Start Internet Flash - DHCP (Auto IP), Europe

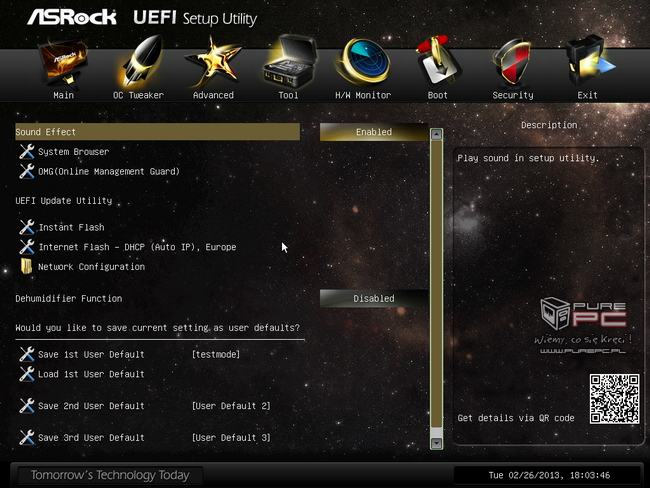pyautogui.click(x=137, y=247)
